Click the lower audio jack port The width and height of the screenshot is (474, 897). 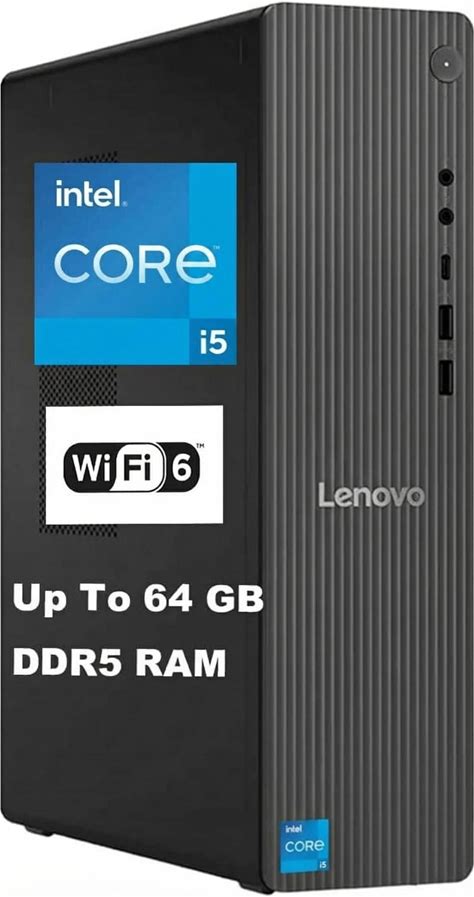446,216
